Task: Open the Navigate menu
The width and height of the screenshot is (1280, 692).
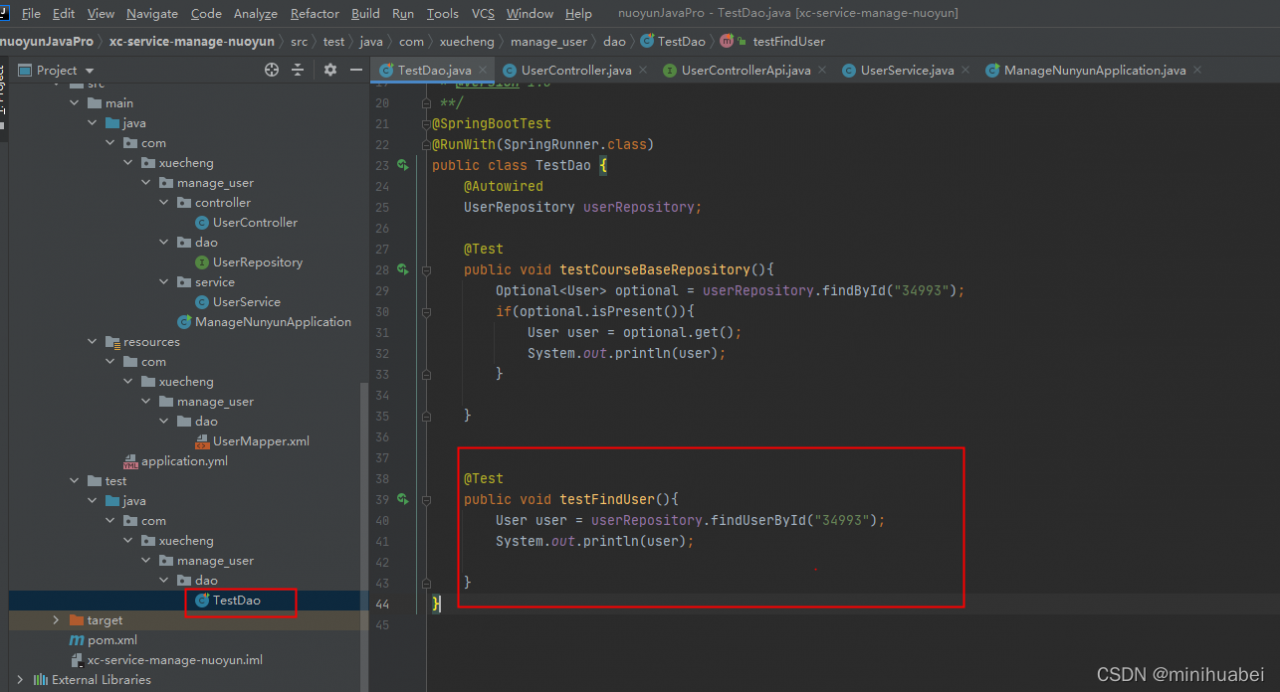Action: 152,13
